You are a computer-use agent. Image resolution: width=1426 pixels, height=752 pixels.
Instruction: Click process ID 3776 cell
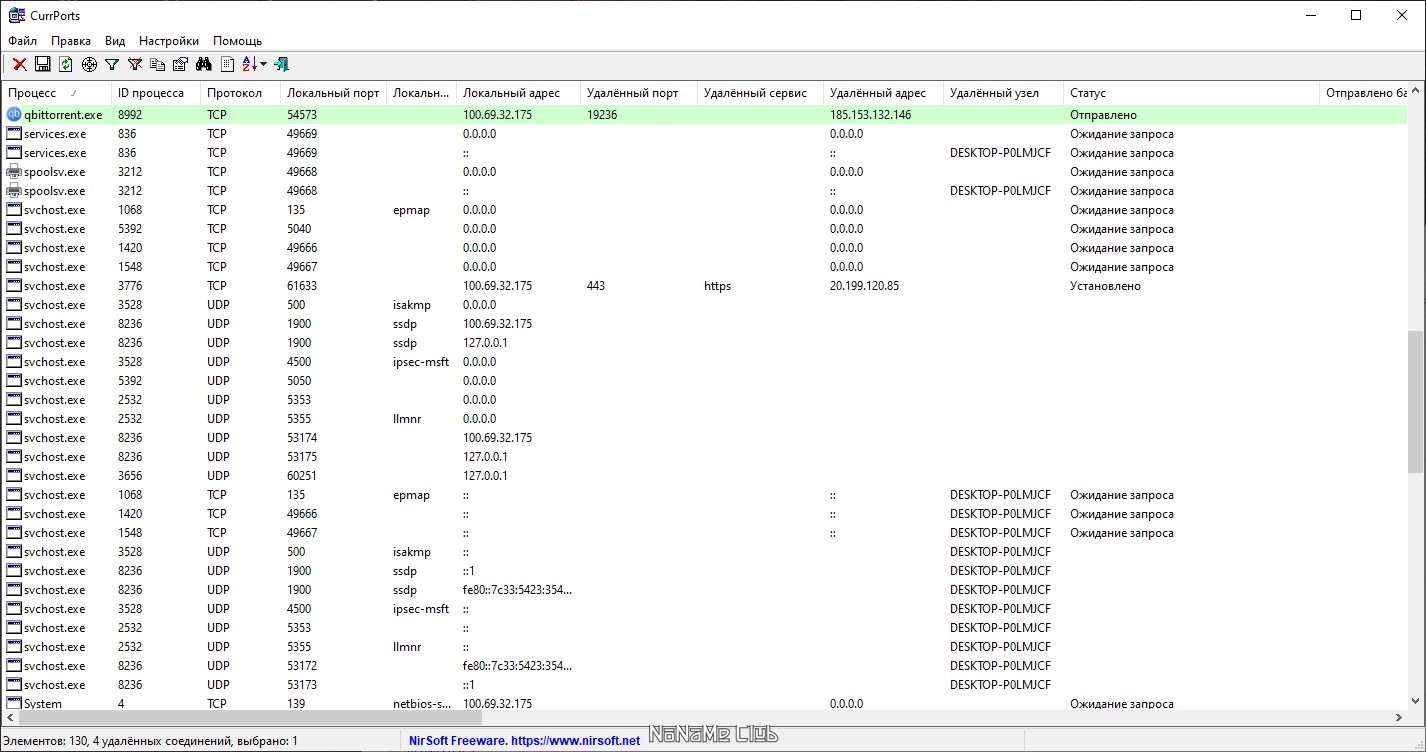[x=130, y=286]
